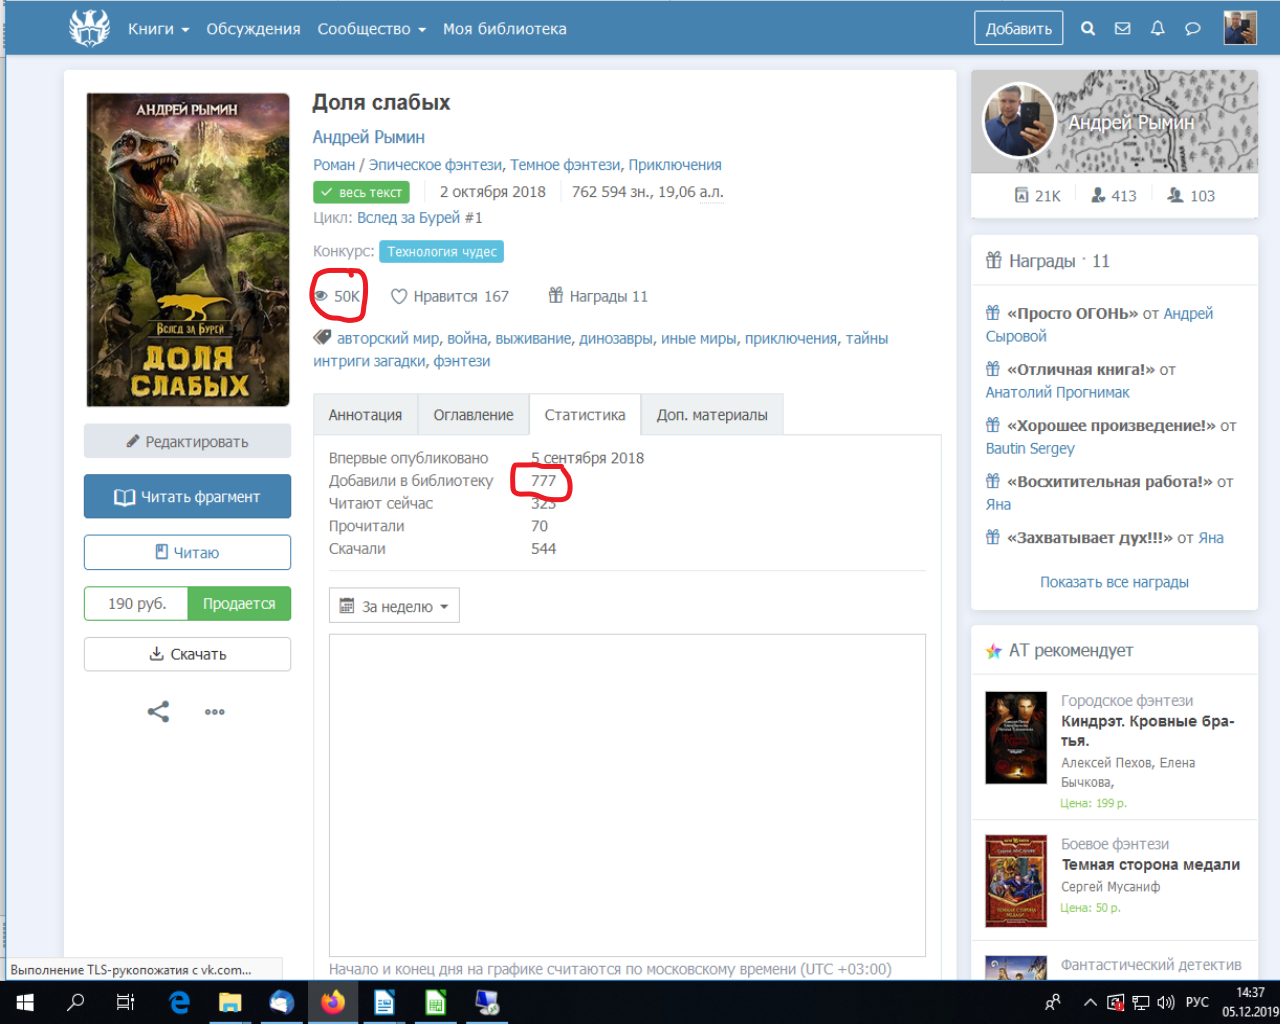Expand the "Сообщество" dropdown menu
This screenshot has width=1280, height=1024.
point(371,29)
